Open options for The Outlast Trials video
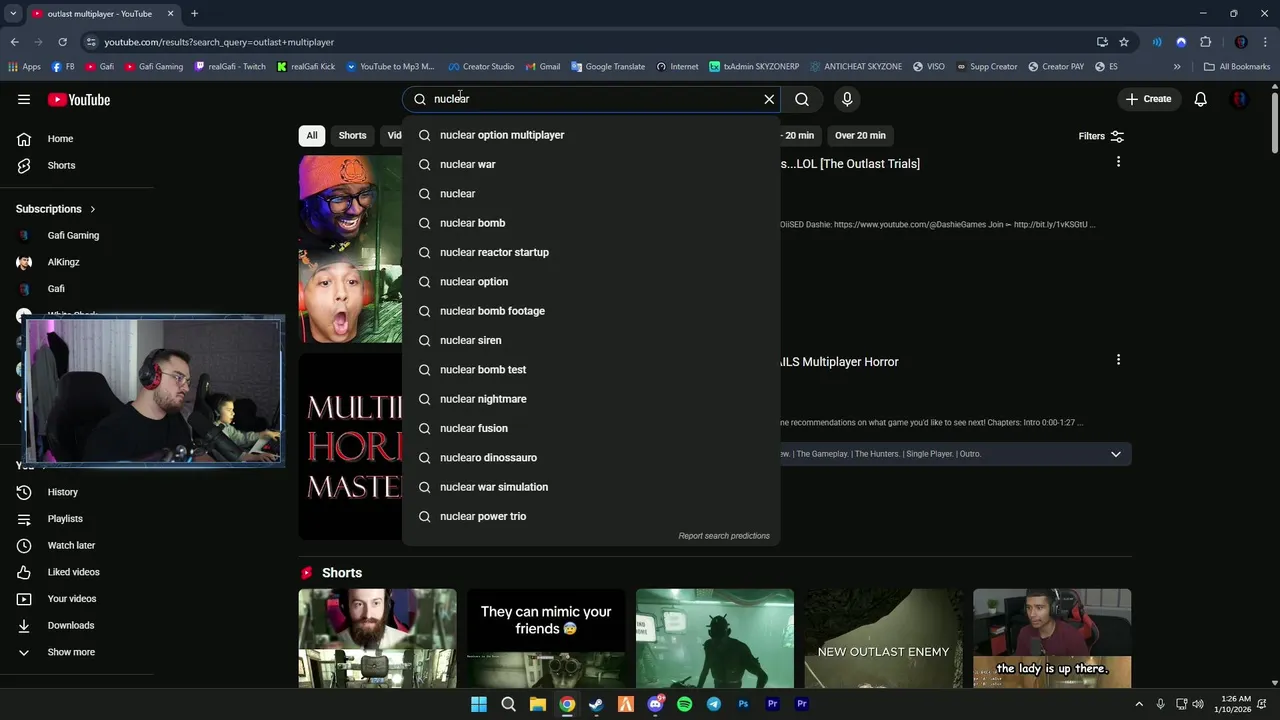The image size is (1280, 720). [1118, 162]
